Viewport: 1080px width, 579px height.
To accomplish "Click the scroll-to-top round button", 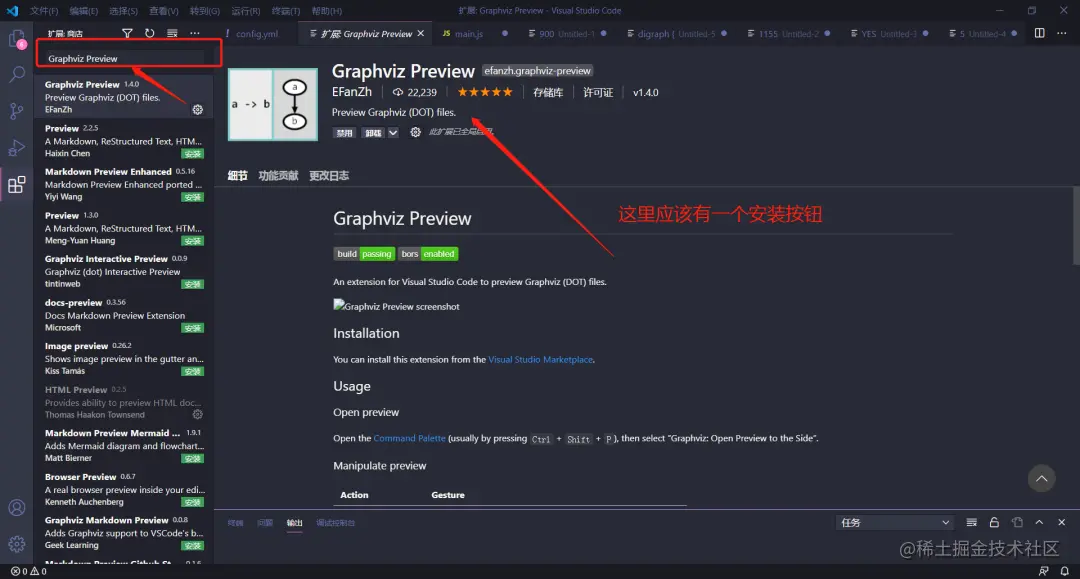I will (x=1041, y=478).
